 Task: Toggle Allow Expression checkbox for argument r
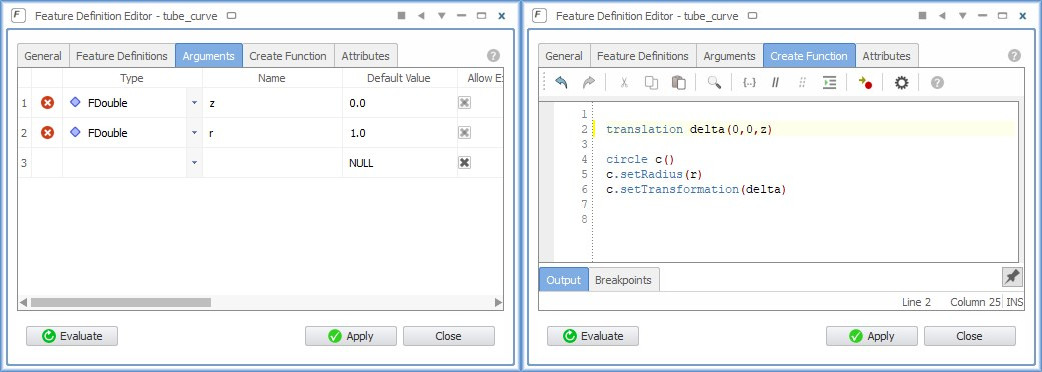pos(465,133)
